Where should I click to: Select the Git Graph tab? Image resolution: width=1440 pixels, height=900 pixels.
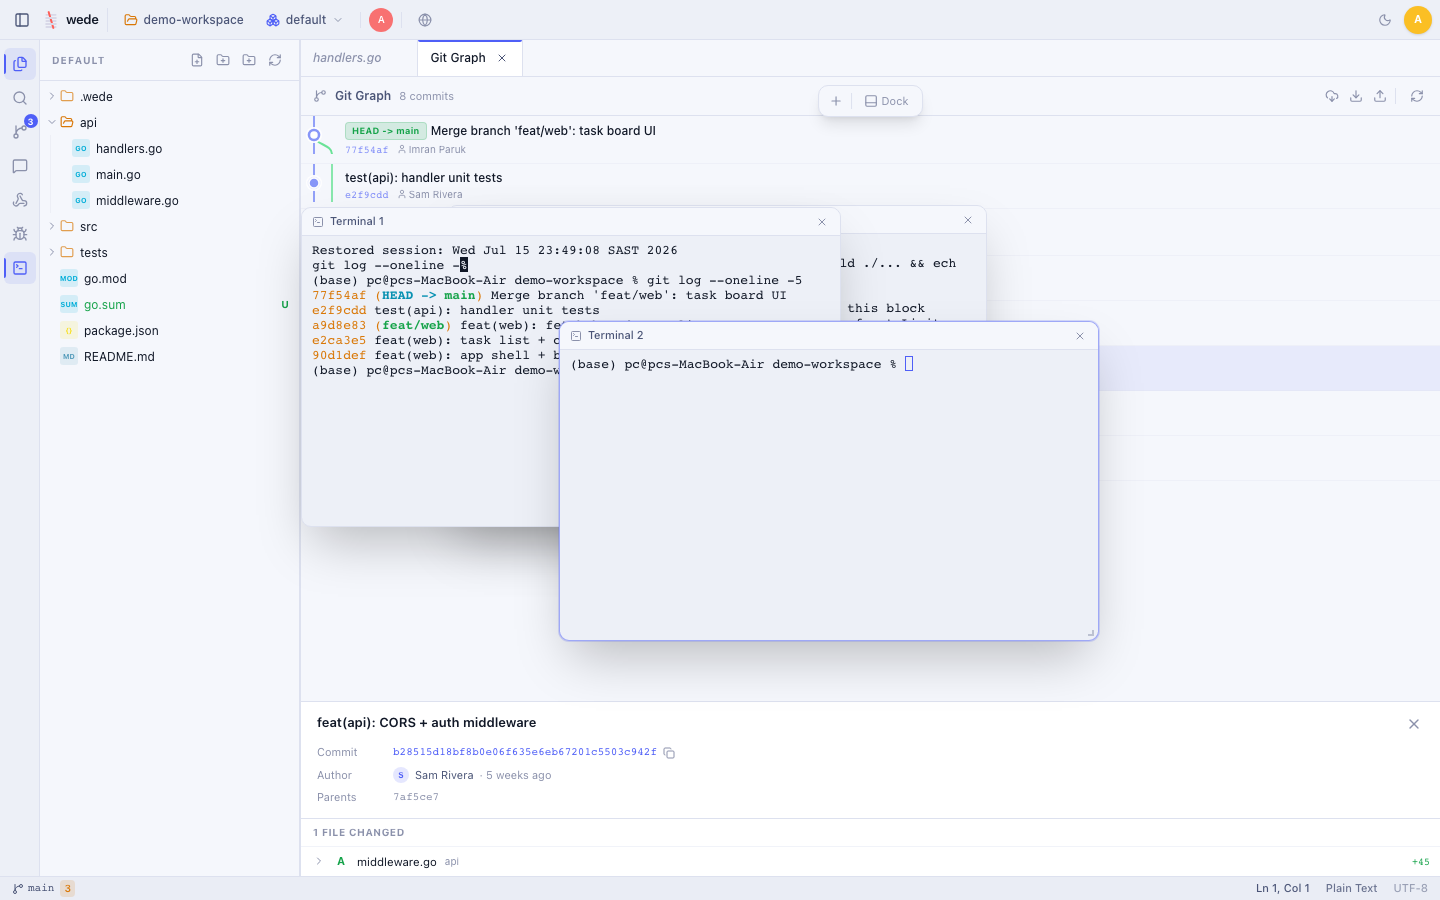458,58
